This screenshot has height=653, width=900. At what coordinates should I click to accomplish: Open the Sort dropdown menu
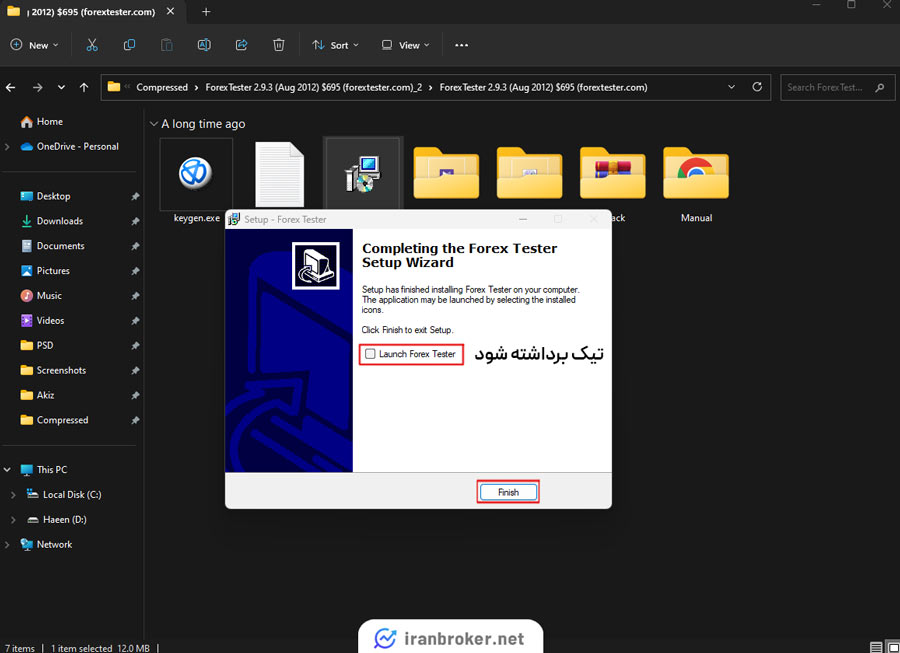(335, 45)
